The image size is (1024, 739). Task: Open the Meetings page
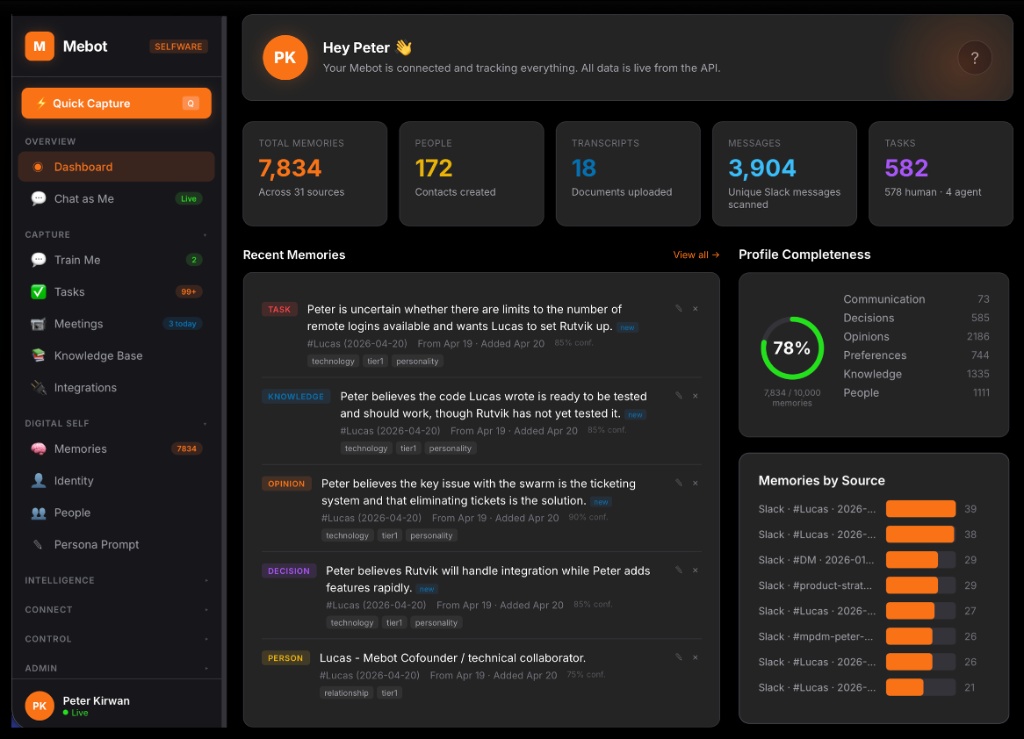pos(116,324)
